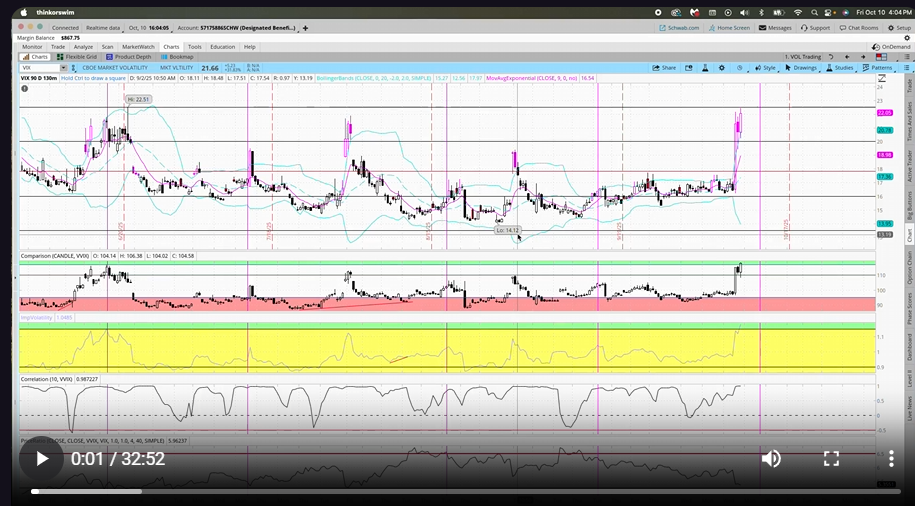Open the Bookmap view
Image resolution: width=915 pixels, height=506 pixels.
click(176, 57)
